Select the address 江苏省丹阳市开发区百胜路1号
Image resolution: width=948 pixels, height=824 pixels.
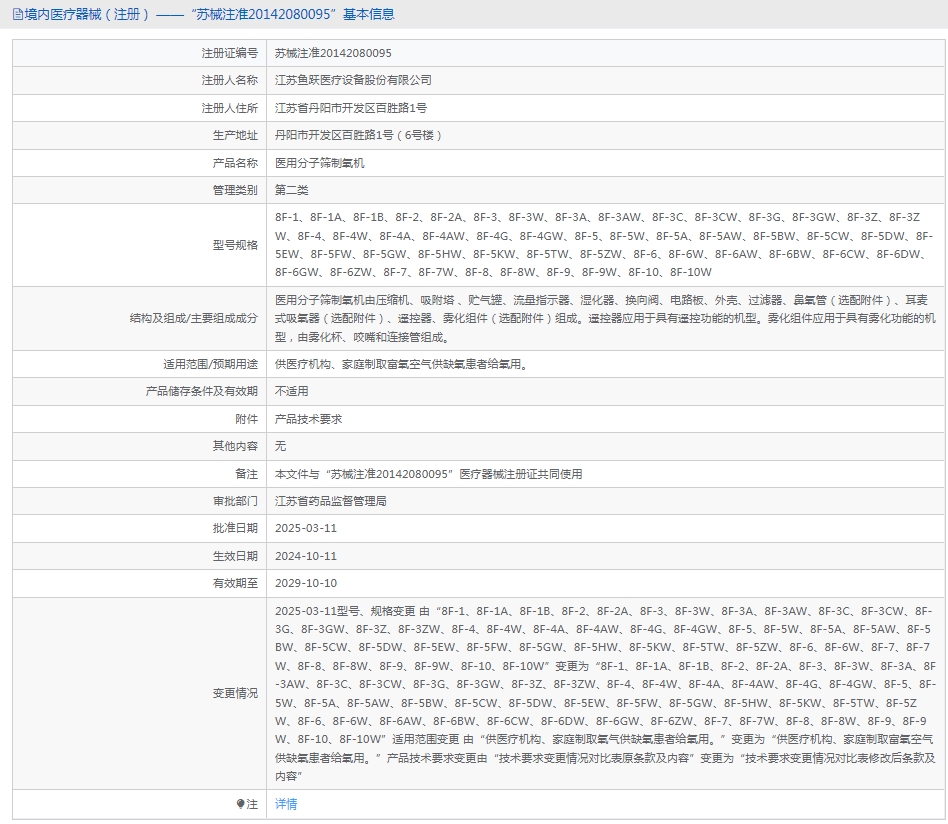(351, 108)
